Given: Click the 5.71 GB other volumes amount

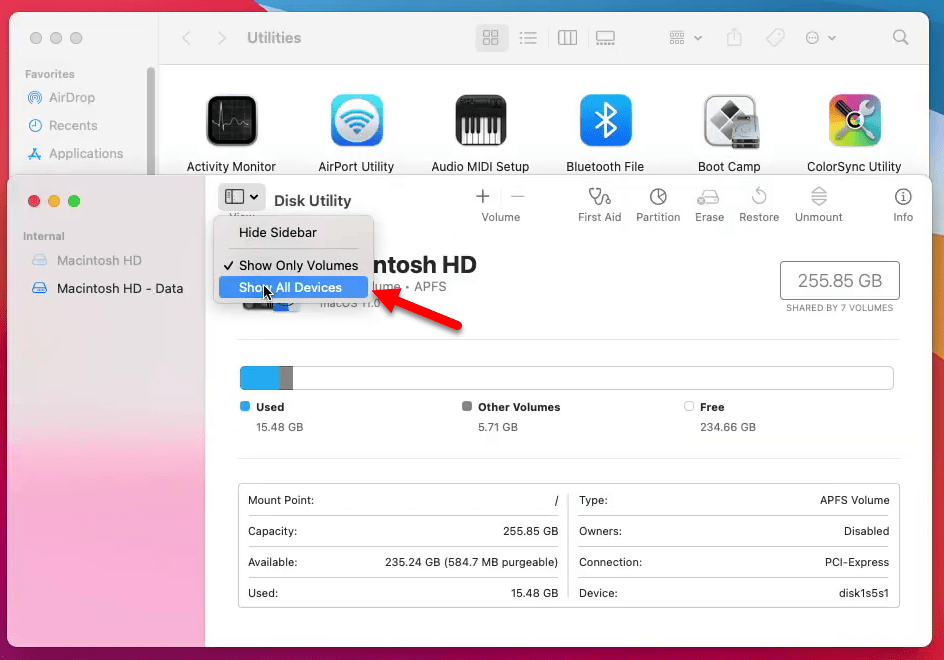Looking at the screenshot, I should (498, 427).
